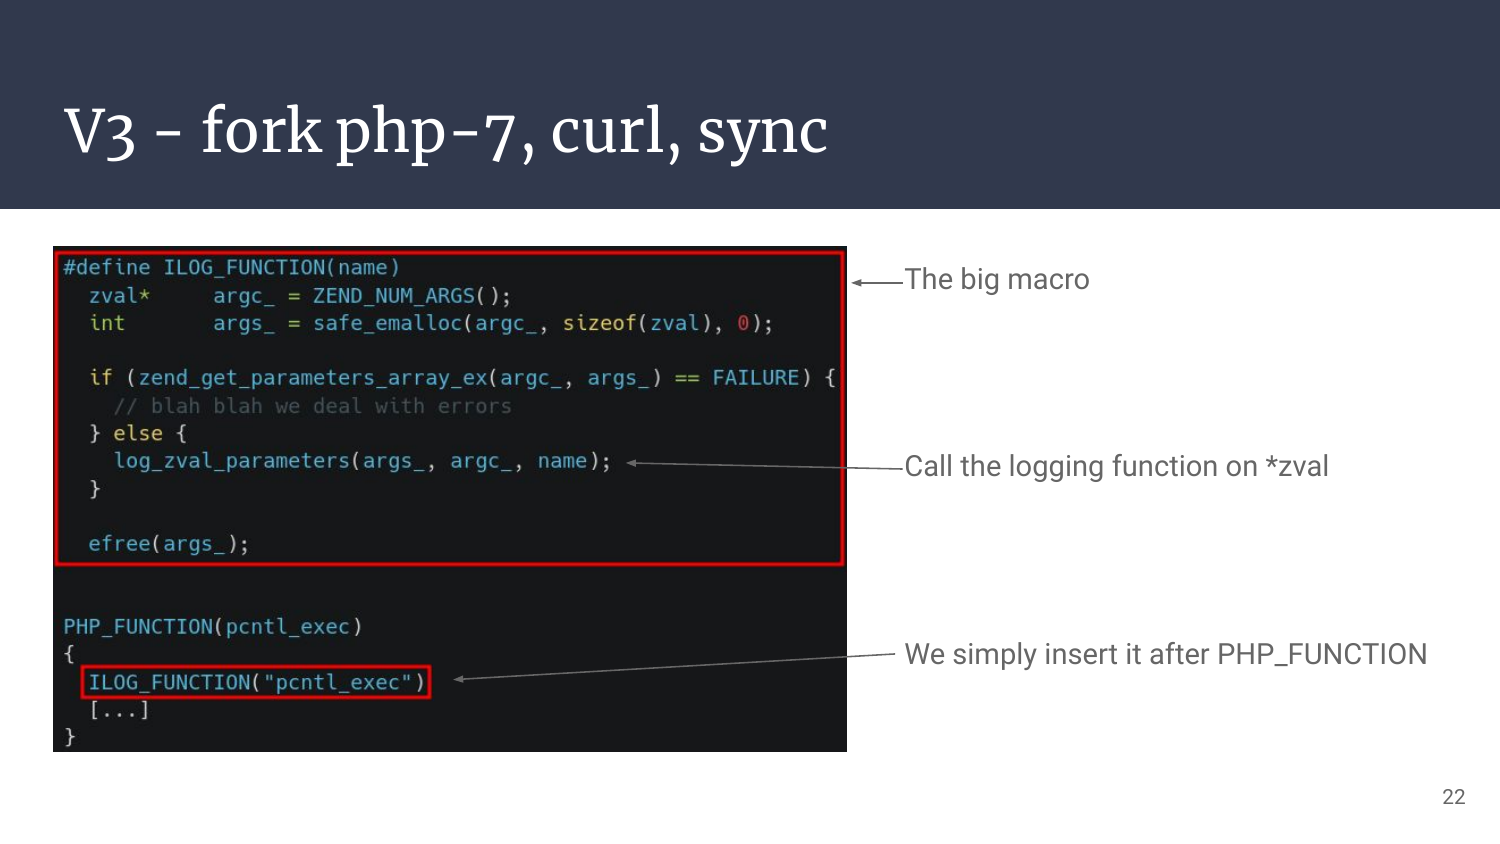Image resolution: width=1500 pixels, height=844 pixels.
Task: Click the comment '// blah blah we deal with errors'
Action: tap(313, 406)
